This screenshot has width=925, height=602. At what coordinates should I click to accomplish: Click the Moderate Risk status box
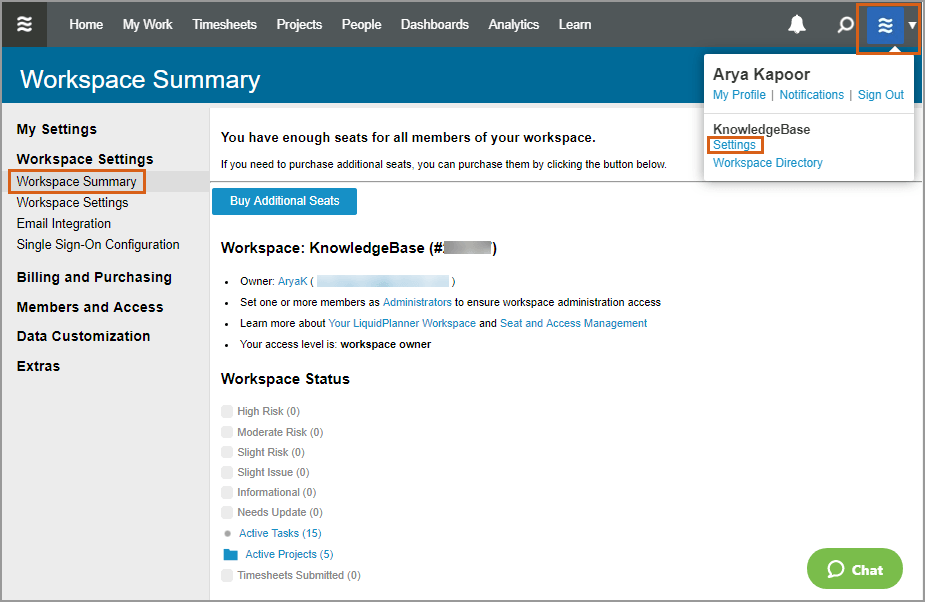coord(228,432)
